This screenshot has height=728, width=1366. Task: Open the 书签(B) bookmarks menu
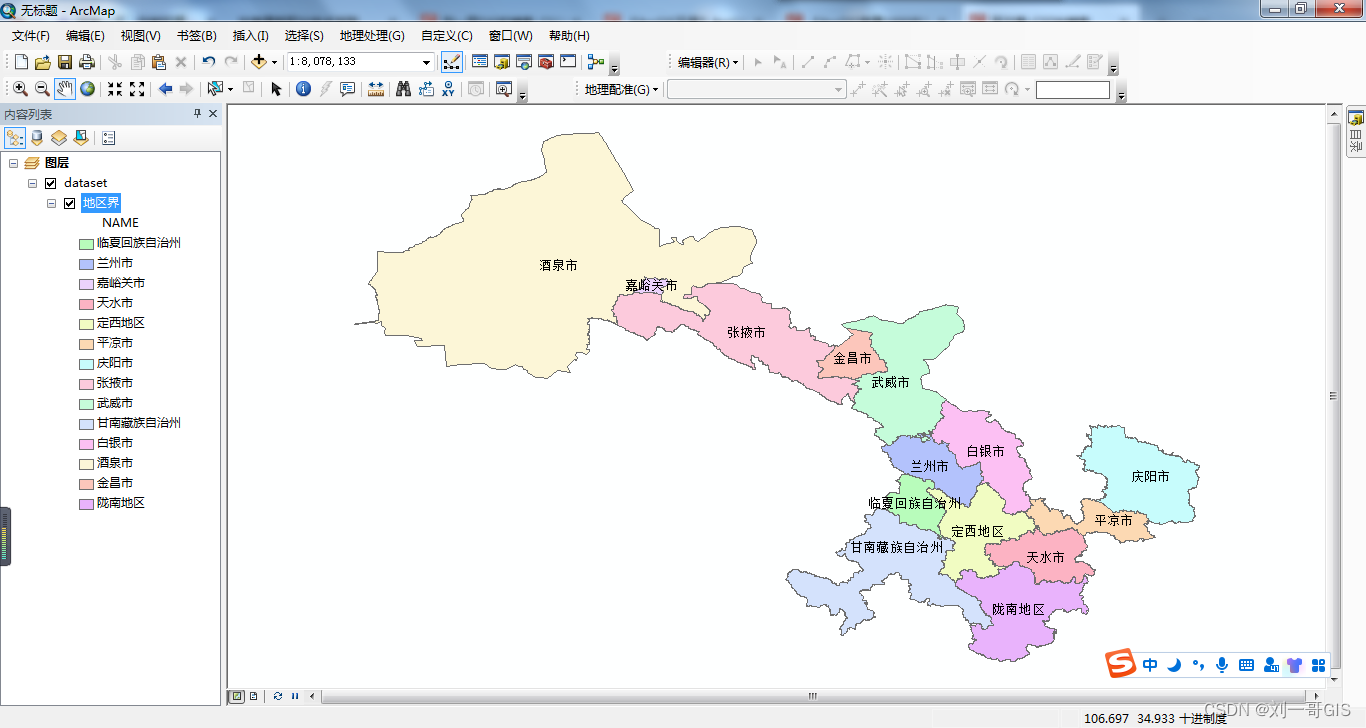click(x=196, y=36)
